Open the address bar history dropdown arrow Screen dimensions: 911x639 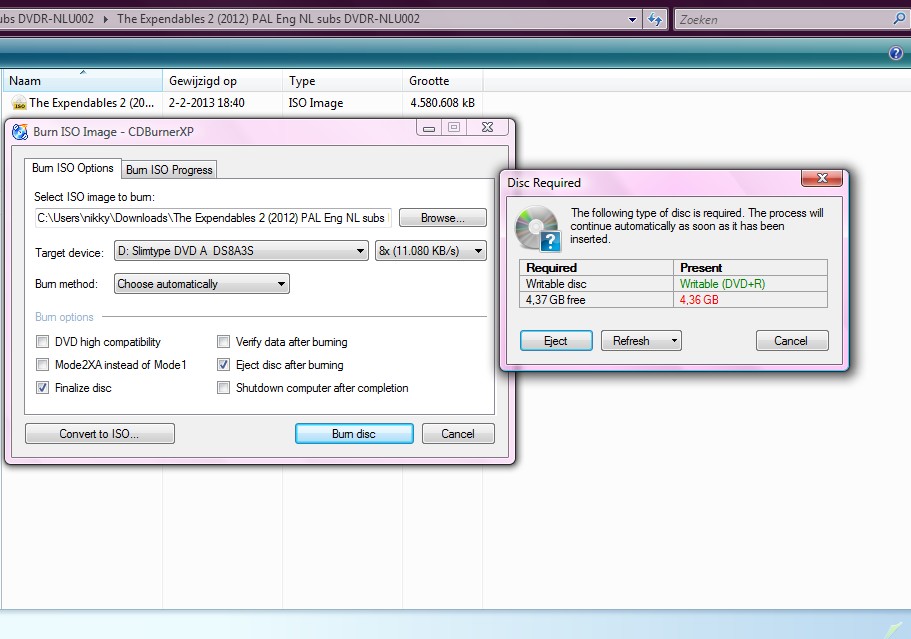tap(632, 20)
